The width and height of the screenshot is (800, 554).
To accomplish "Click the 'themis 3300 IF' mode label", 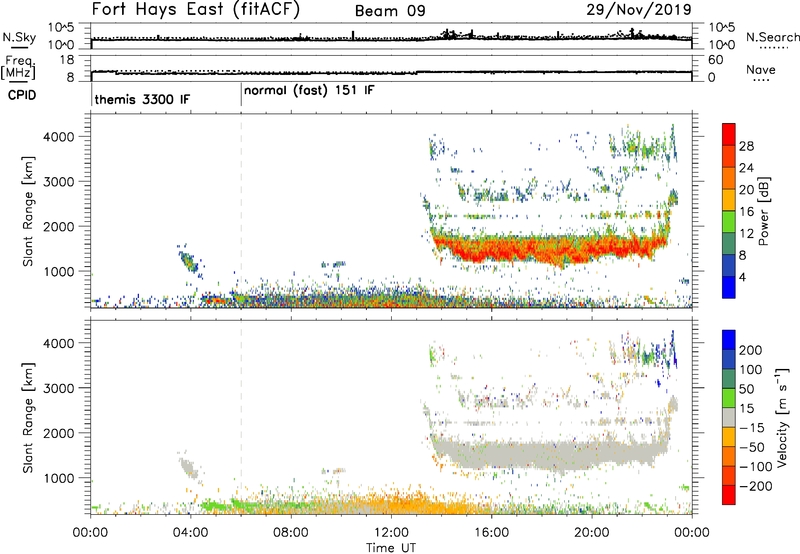I will point(142,99).
